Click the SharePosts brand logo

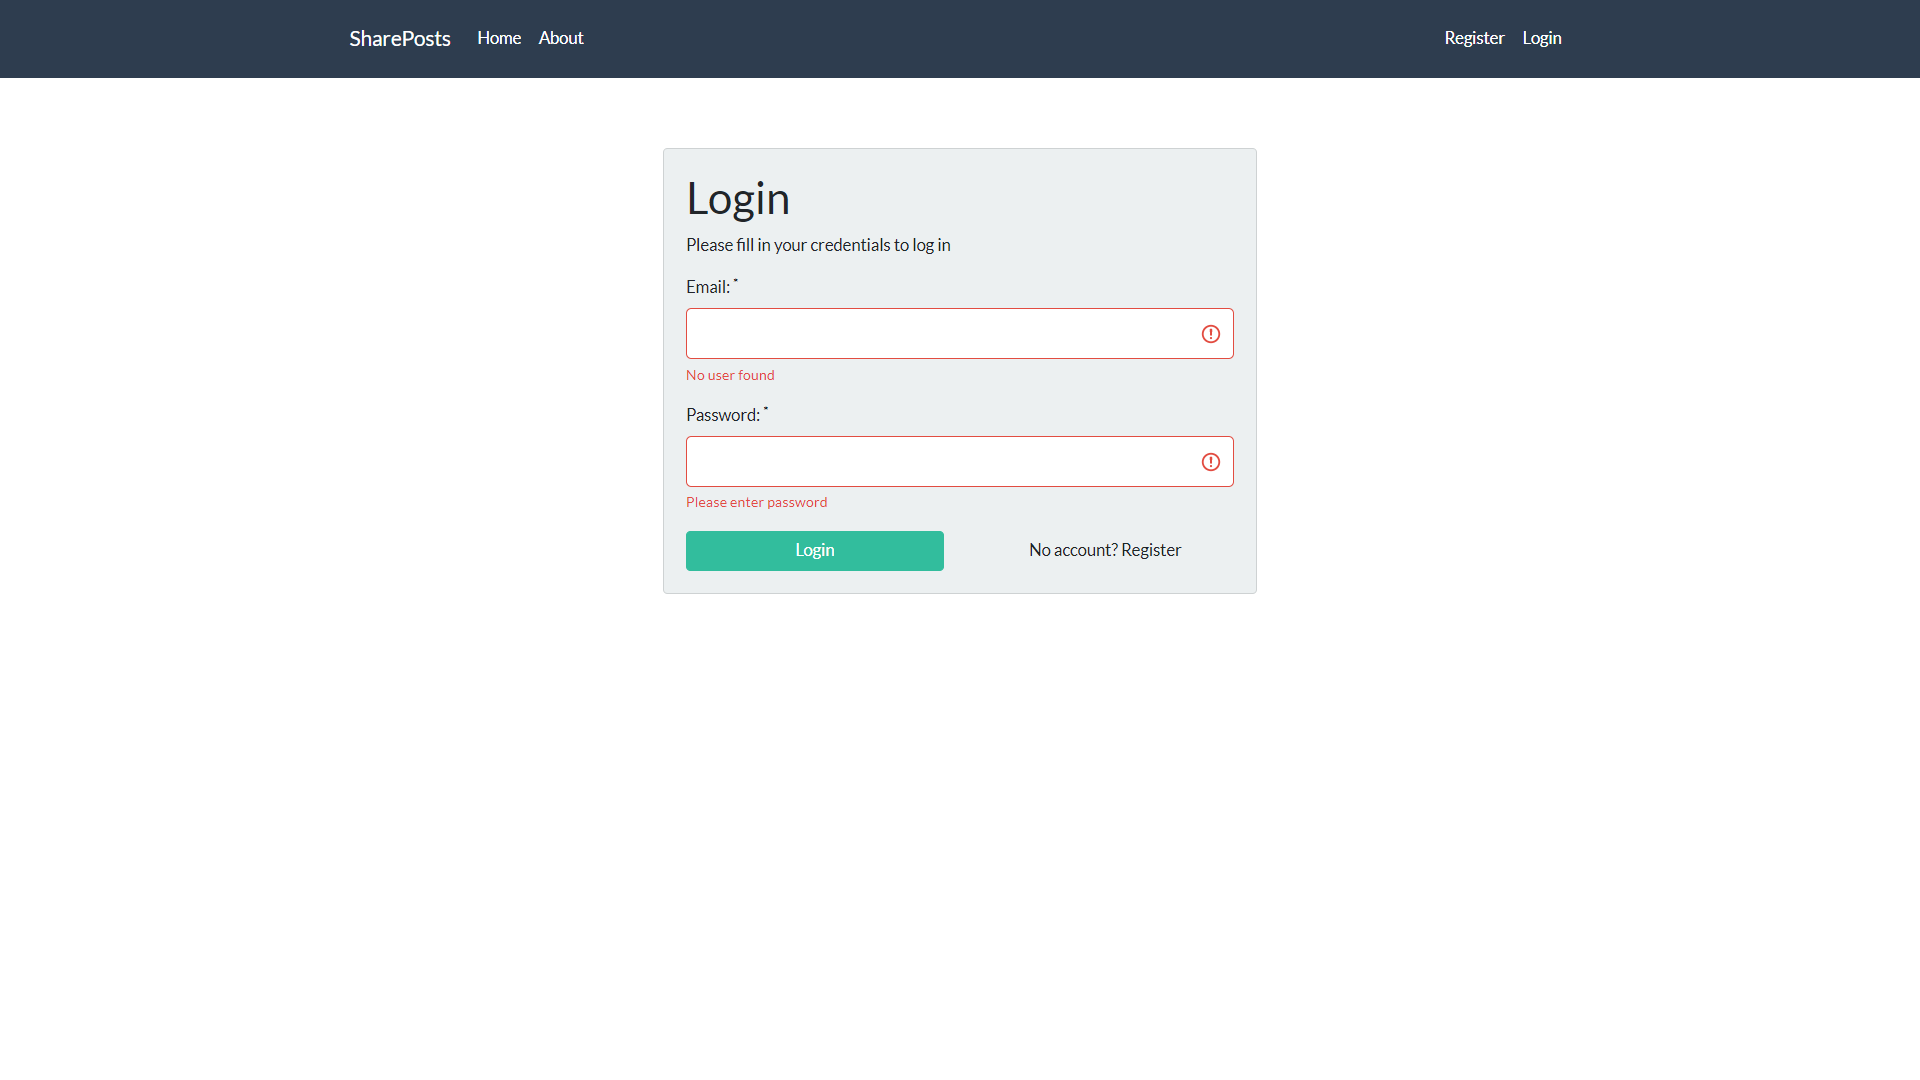[400, 37]
